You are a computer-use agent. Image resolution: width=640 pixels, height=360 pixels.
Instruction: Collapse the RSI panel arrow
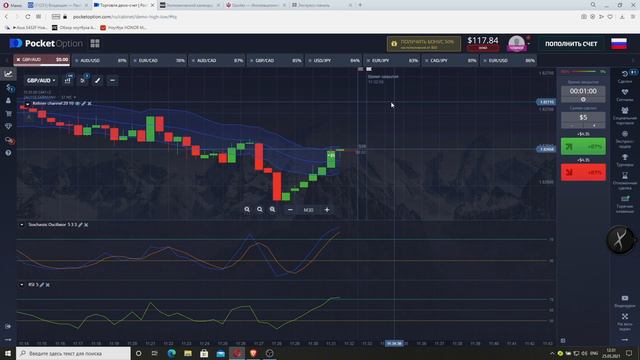tap(22, 285)
